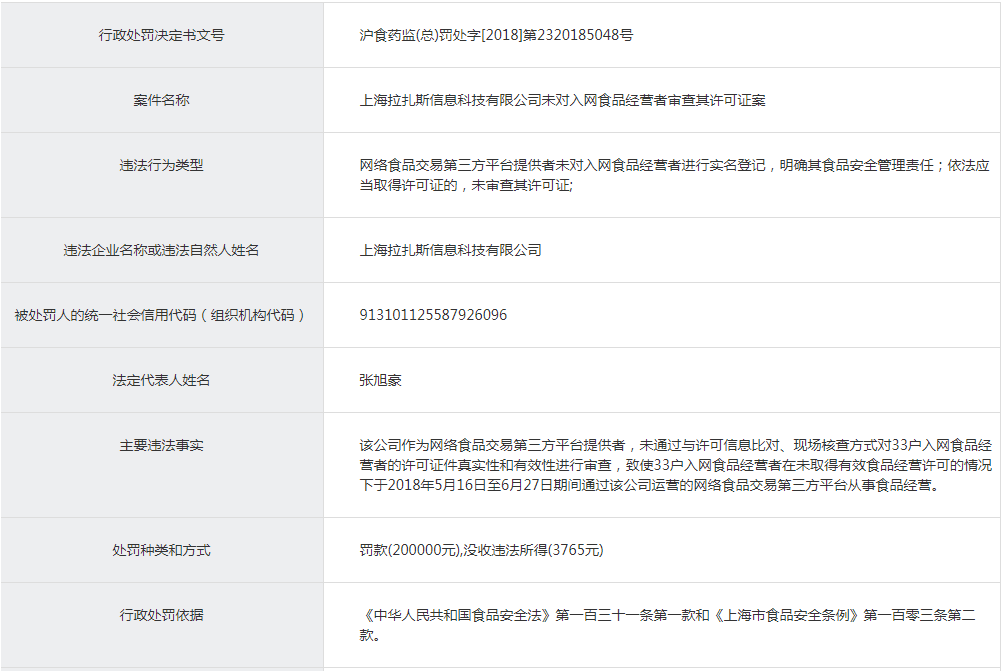Select the company name in the 违法企业名称 row
Image resolution: width=1004 pixels, height=671 pixels.
[450, 250]
